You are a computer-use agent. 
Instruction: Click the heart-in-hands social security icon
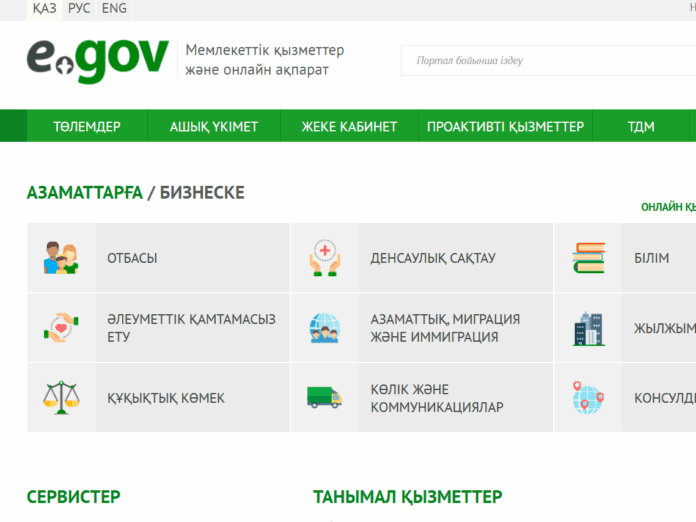(61, 328)
